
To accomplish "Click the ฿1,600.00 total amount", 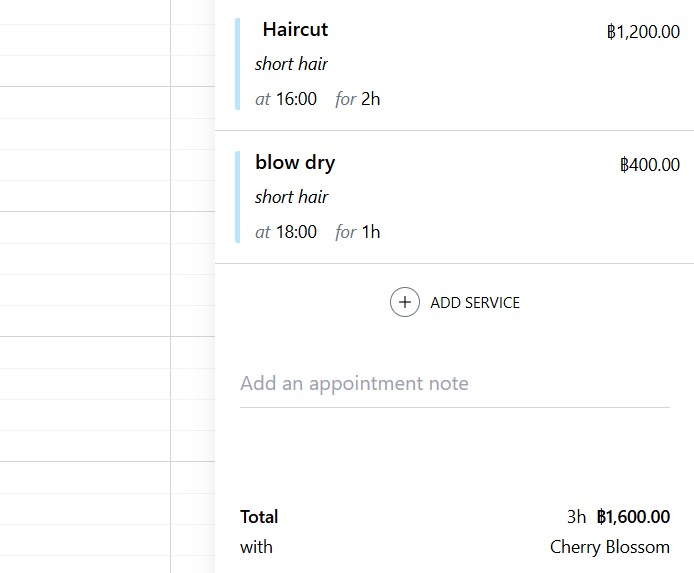I will point(633,517).
